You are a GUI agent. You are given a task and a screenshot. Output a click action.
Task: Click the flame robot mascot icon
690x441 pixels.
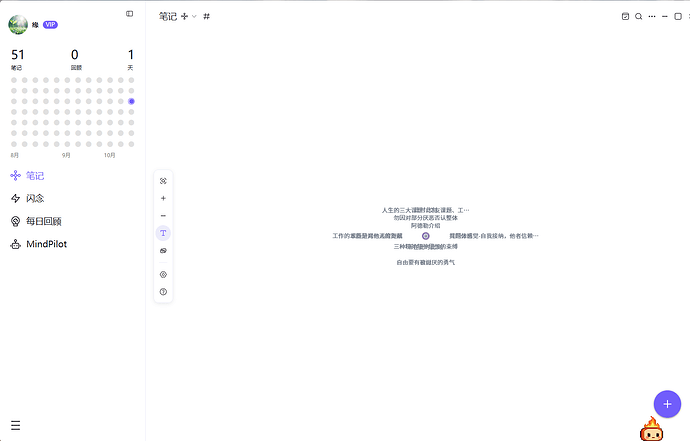coord(651,430)
